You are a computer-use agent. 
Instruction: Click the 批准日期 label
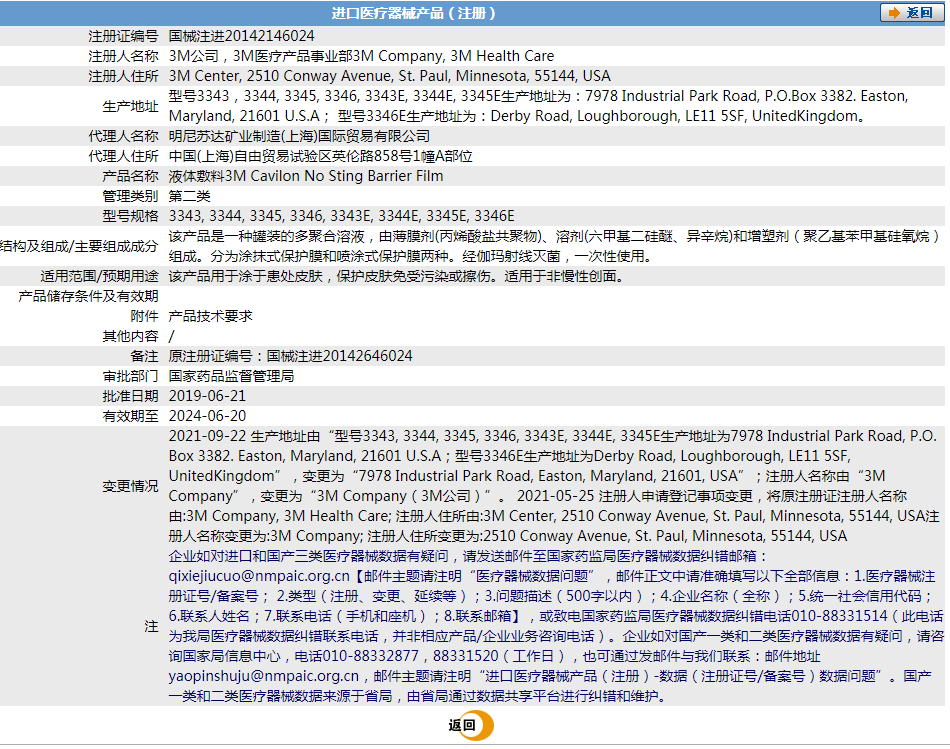pos(130,396)
